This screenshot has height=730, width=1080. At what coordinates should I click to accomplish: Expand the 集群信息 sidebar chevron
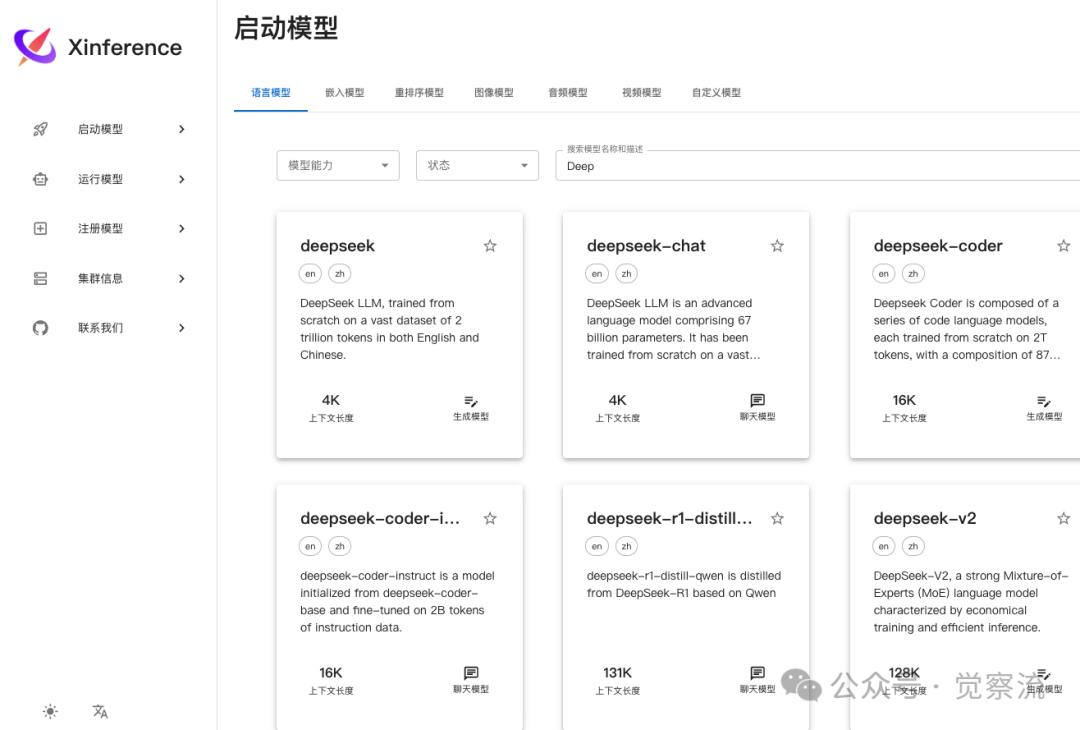click(182, 278)
